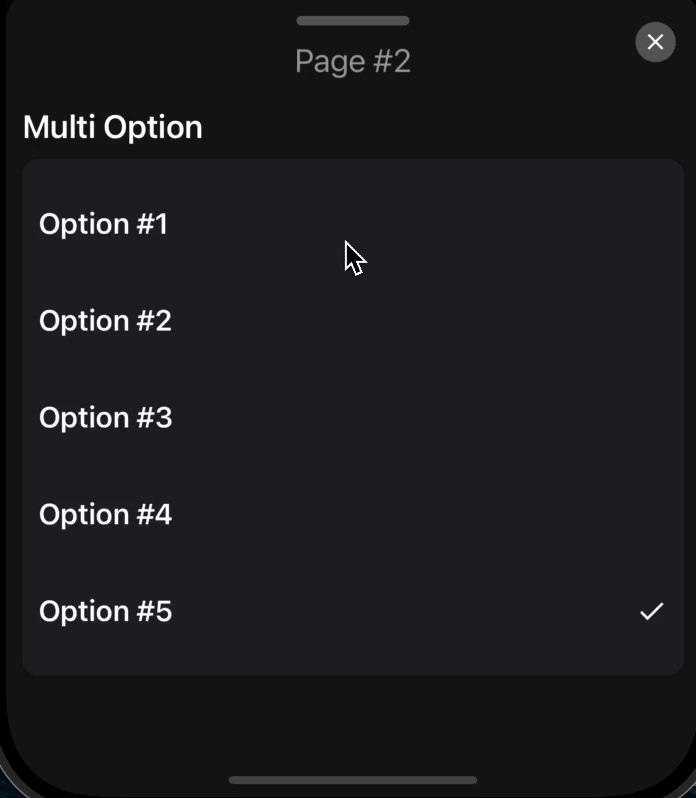Toggle Option #3 on
Viewport: 696px width, 798px height.
(352, 418)
